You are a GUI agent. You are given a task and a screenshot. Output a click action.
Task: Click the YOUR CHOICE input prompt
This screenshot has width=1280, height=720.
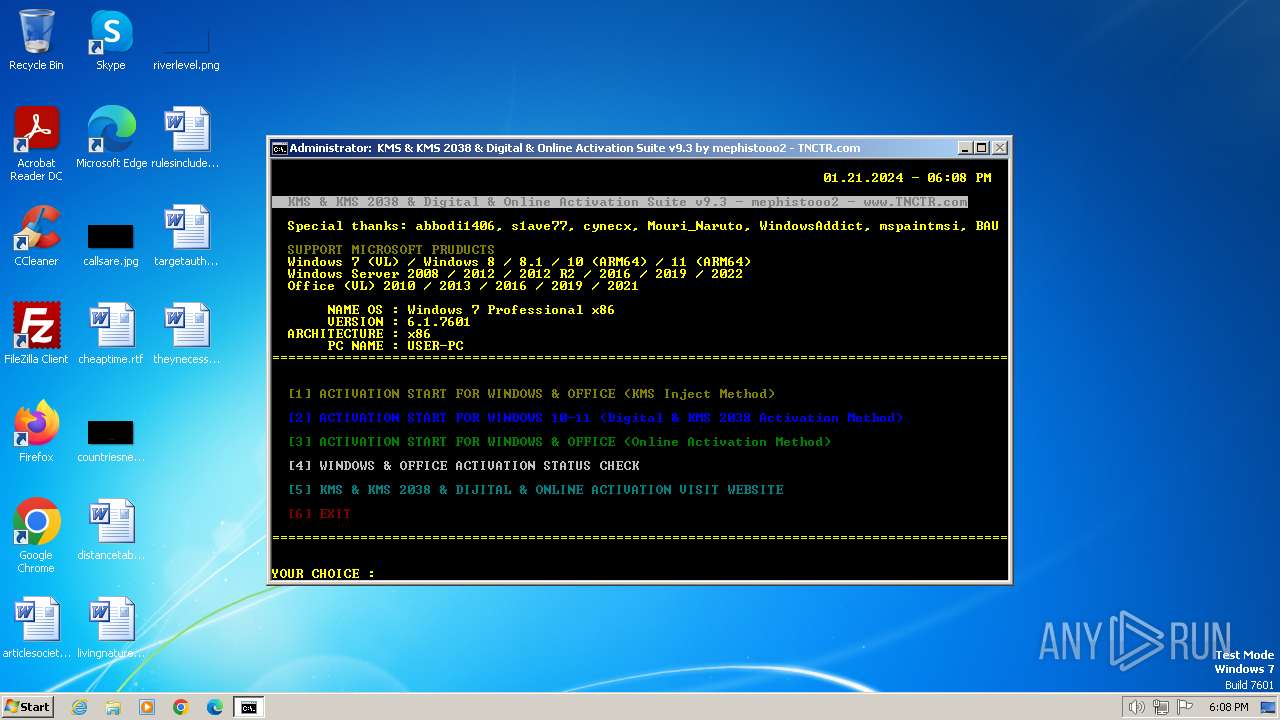point(323,574)
